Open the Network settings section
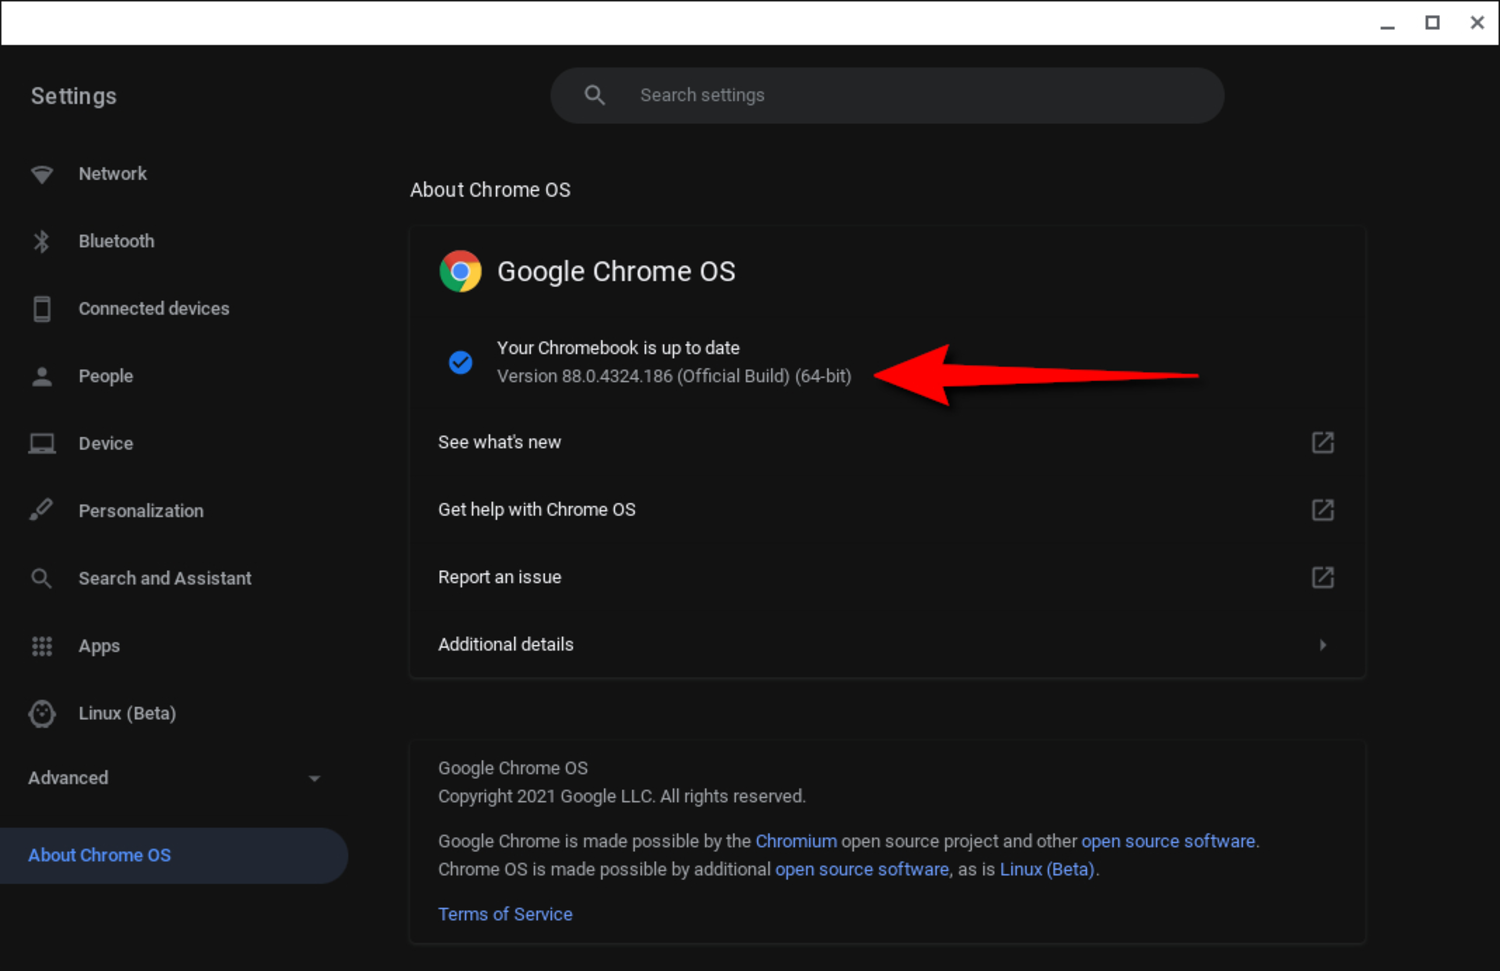This screenshot has height=971, width=1500. (x=113, y=174)
